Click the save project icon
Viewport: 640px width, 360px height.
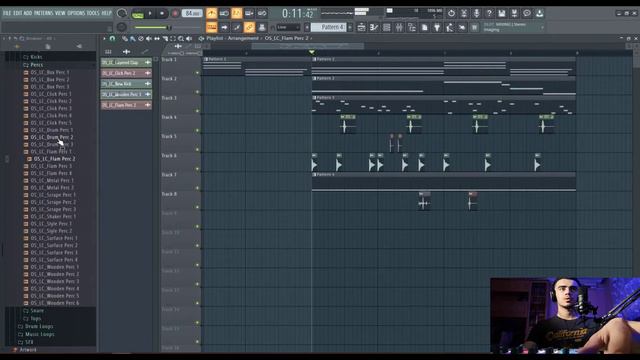tap(502, 13)
